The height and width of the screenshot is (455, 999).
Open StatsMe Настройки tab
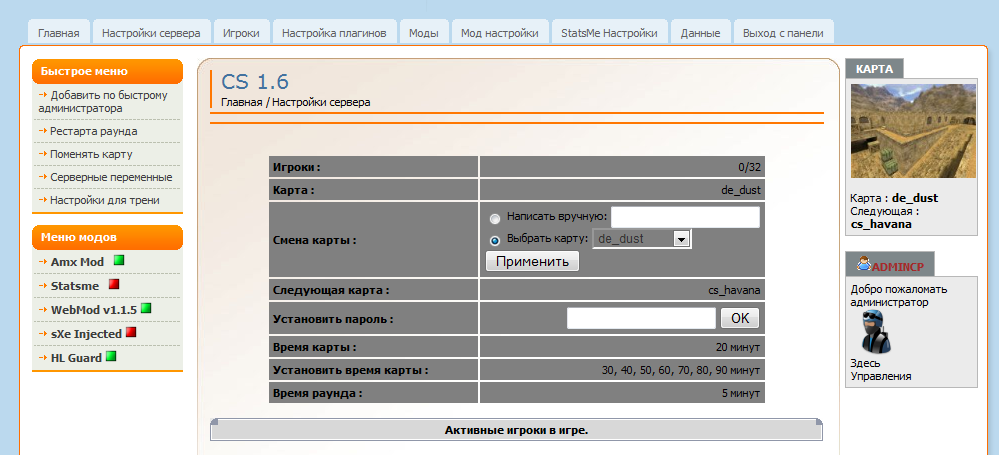click(609, 33)
